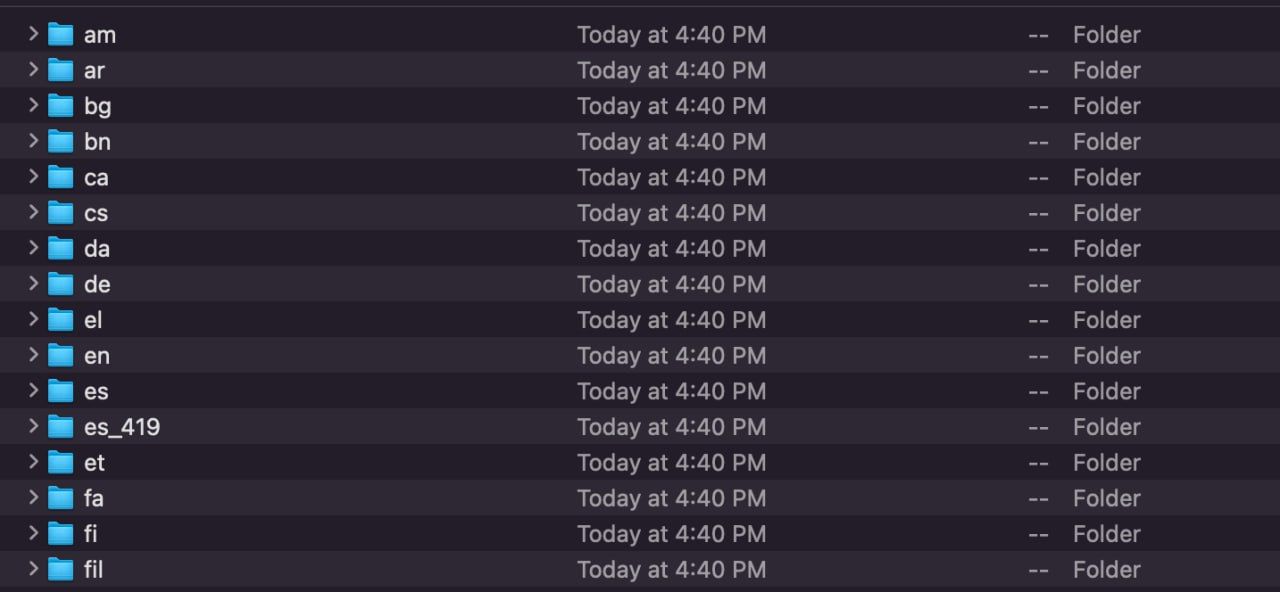Click the 'am' folder icon
The height and width of the screenshot is (592, 1280).
[x=61, y=35]
